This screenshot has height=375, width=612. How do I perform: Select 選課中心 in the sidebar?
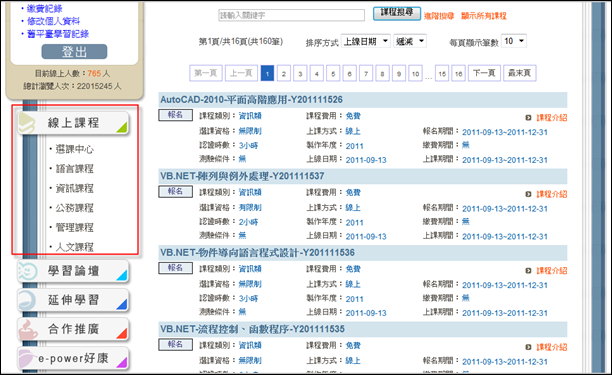[x=74, y=149]
